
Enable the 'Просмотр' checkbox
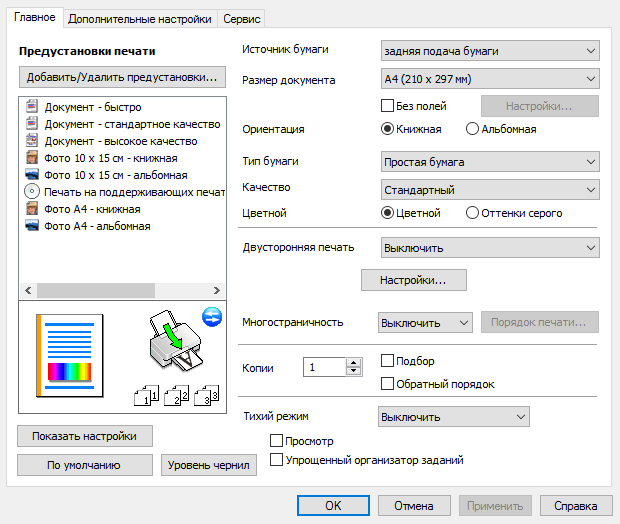point(276,441)
